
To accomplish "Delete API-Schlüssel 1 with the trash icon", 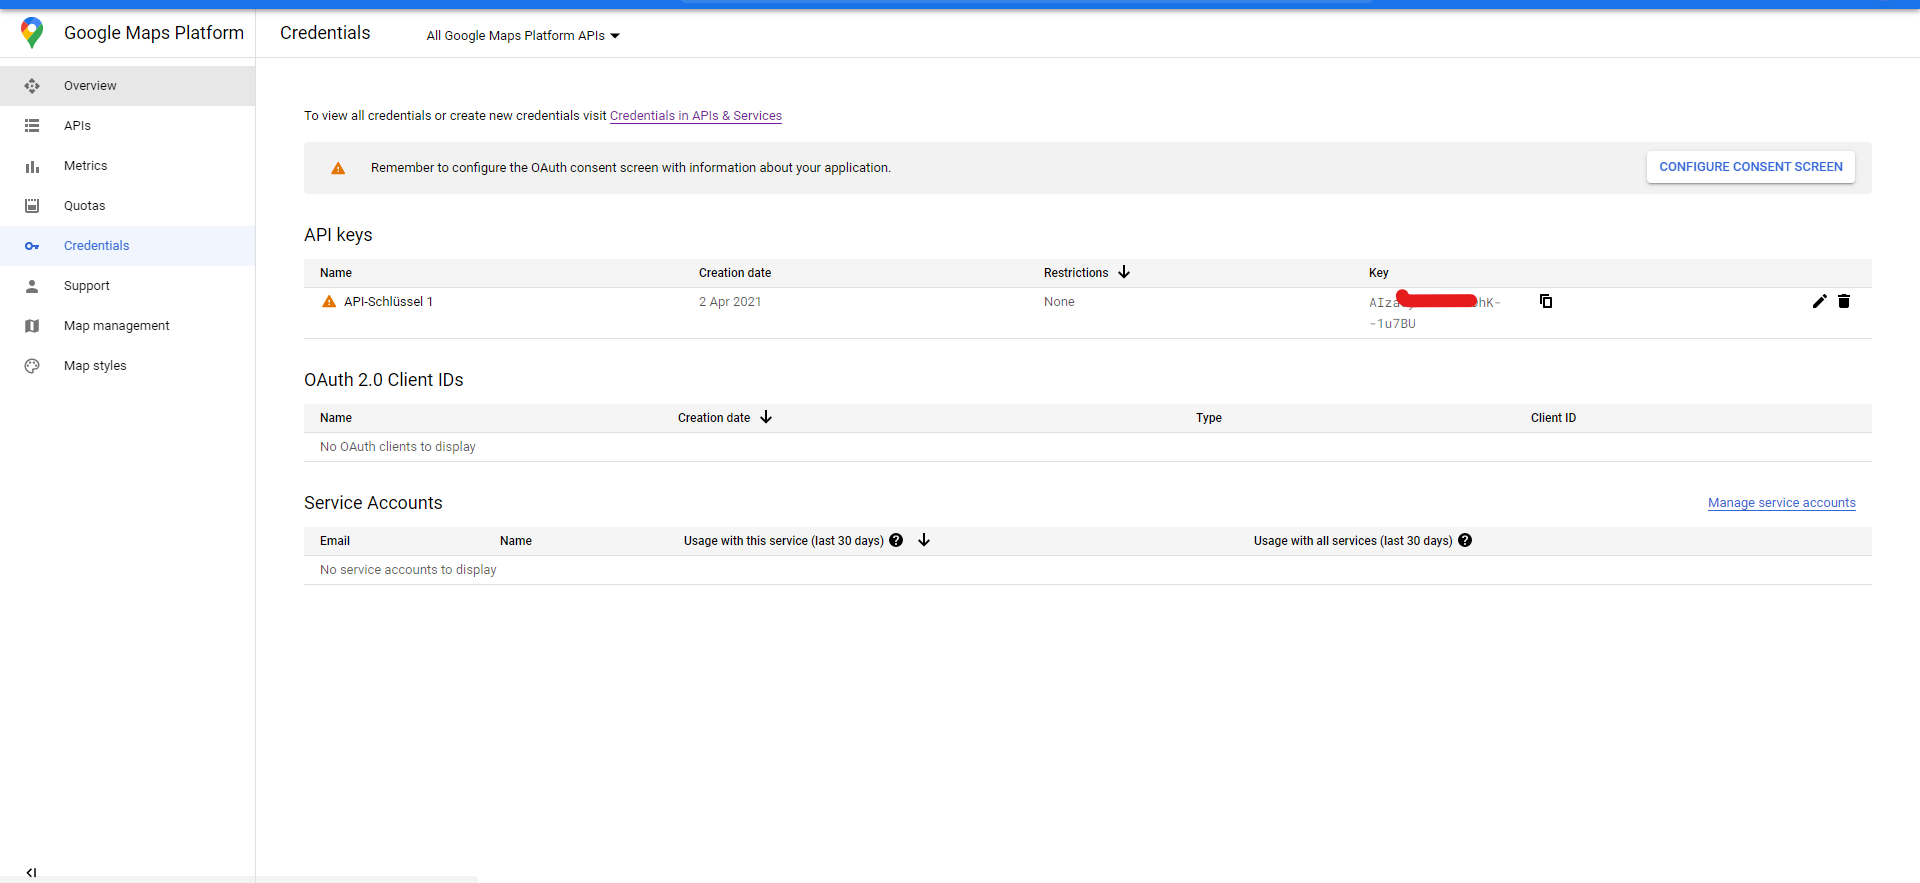I will pos(1844,301).
